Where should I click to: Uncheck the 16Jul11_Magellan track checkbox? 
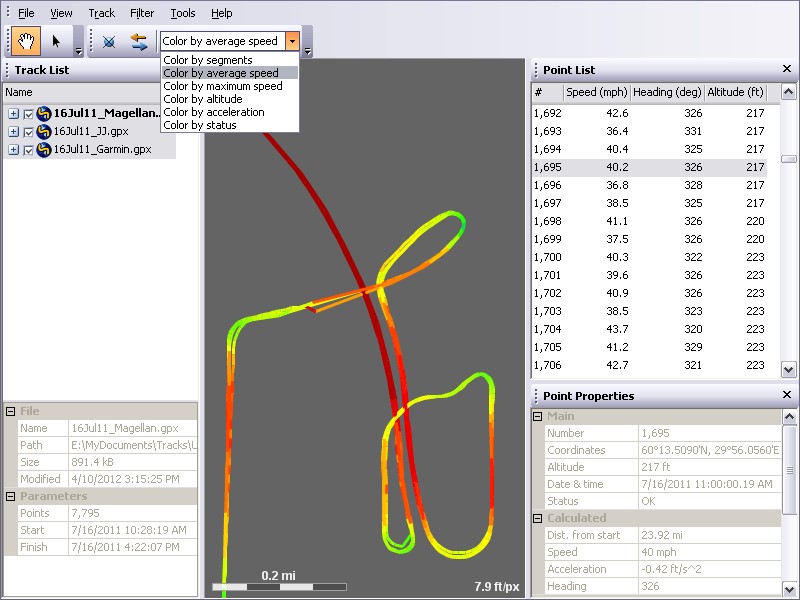click(28, 113)
